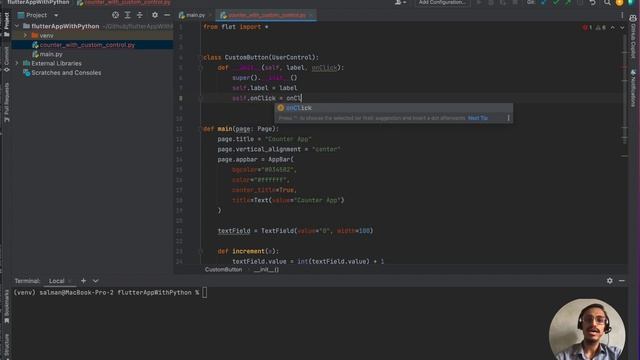The height and width of the screenshot is (360, 640).
Task: Jump to next highlighted error
Action: point(622,27)
